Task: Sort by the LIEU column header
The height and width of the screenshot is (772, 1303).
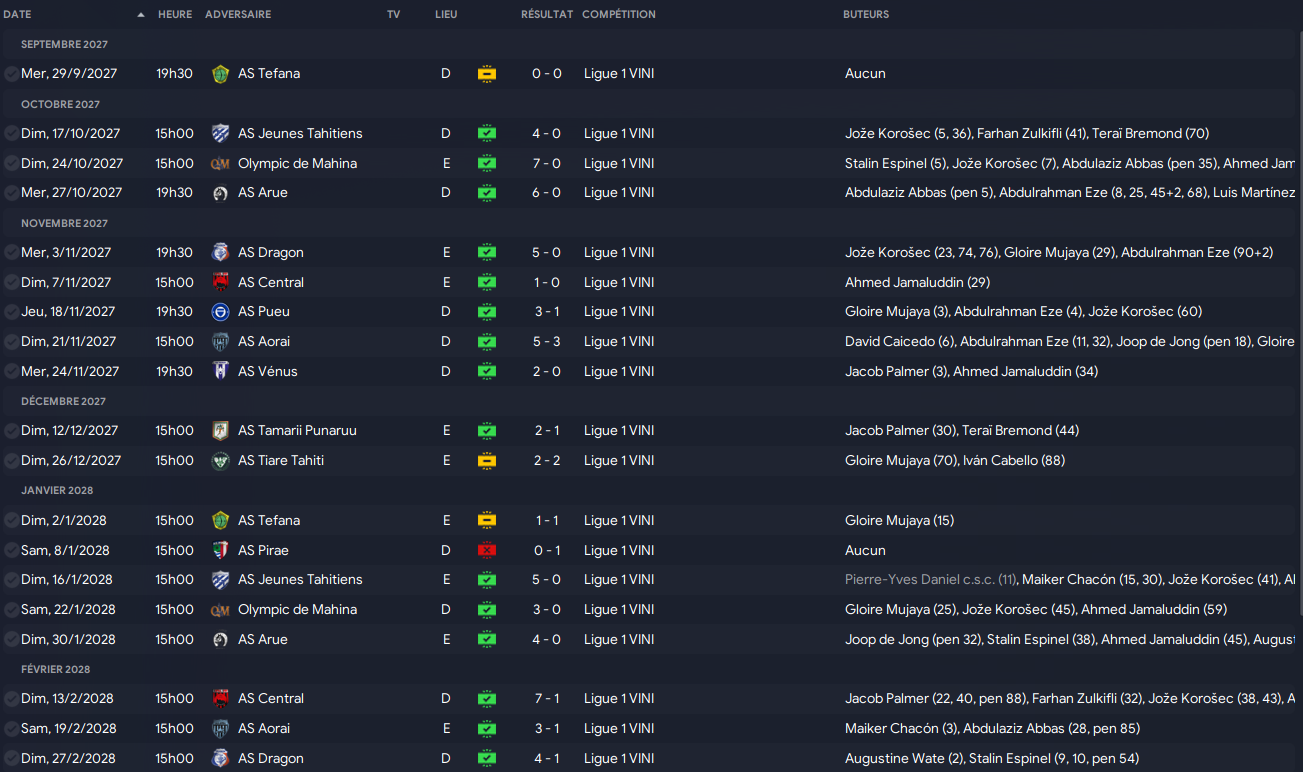Action: pyautogui.click(x=446, y=15)
